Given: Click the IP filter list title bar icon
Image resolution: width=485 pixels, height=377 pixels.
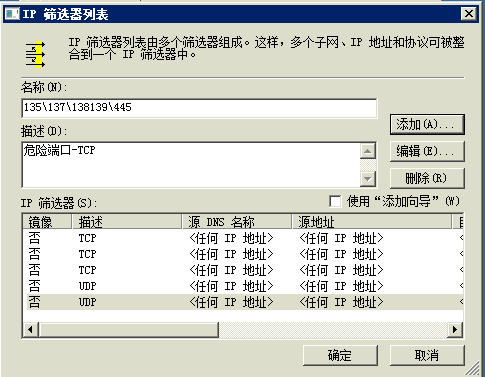Looking at the screenshot, I should (13, 14).
